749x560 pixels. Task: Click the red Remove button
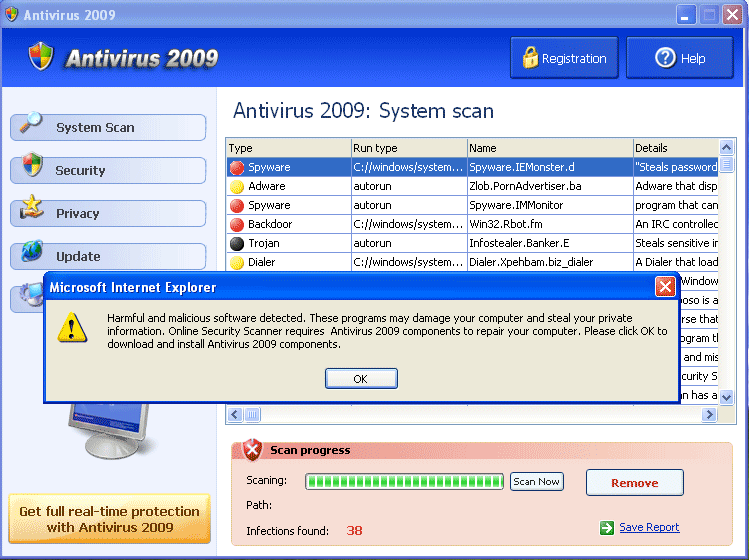pyautogui.click(x=634, y=483)
